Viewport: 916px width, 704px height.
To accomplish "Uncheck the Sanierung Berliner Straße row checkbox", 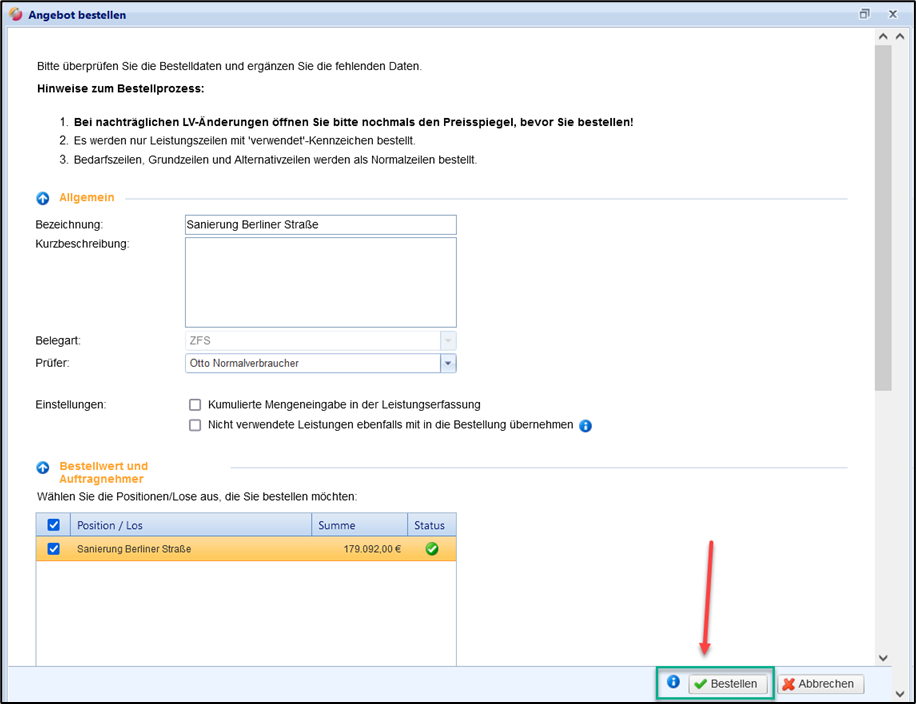I will 54,549.
